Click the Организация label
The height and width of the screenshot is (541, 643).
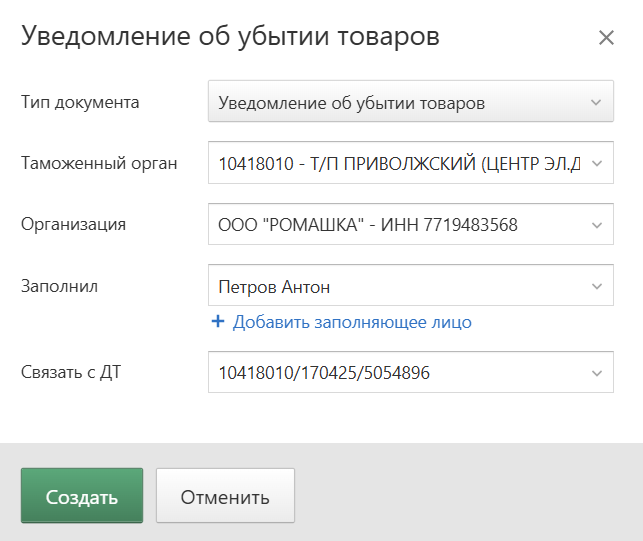point(73,224)
